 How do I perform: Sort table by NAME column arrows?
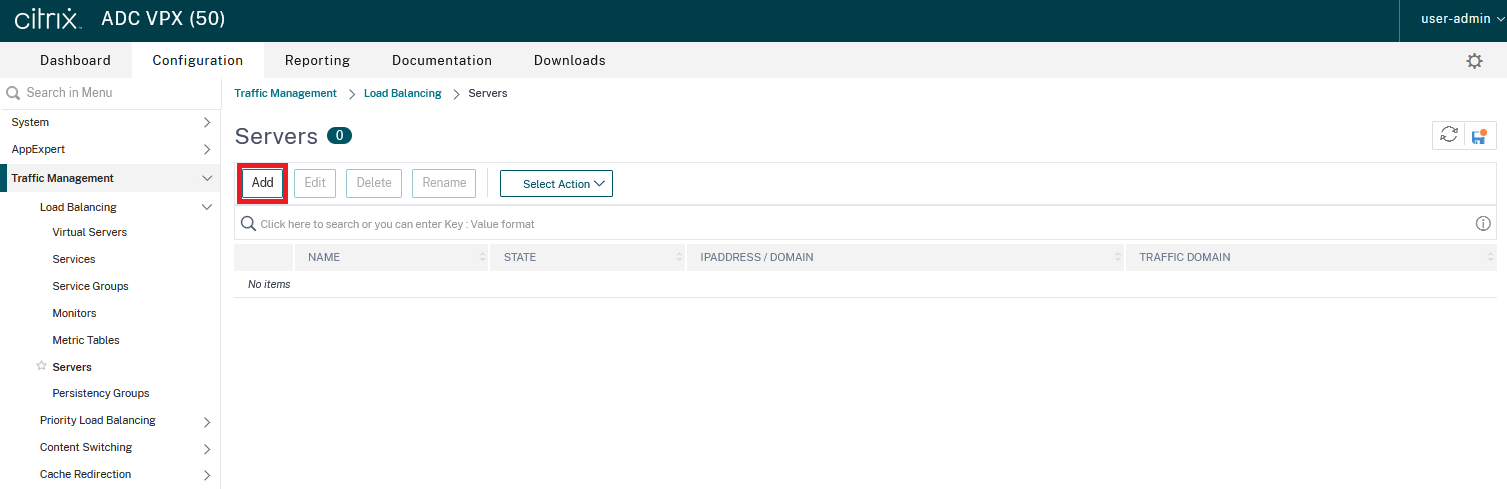pyautogui.click(x=483, y=257)
